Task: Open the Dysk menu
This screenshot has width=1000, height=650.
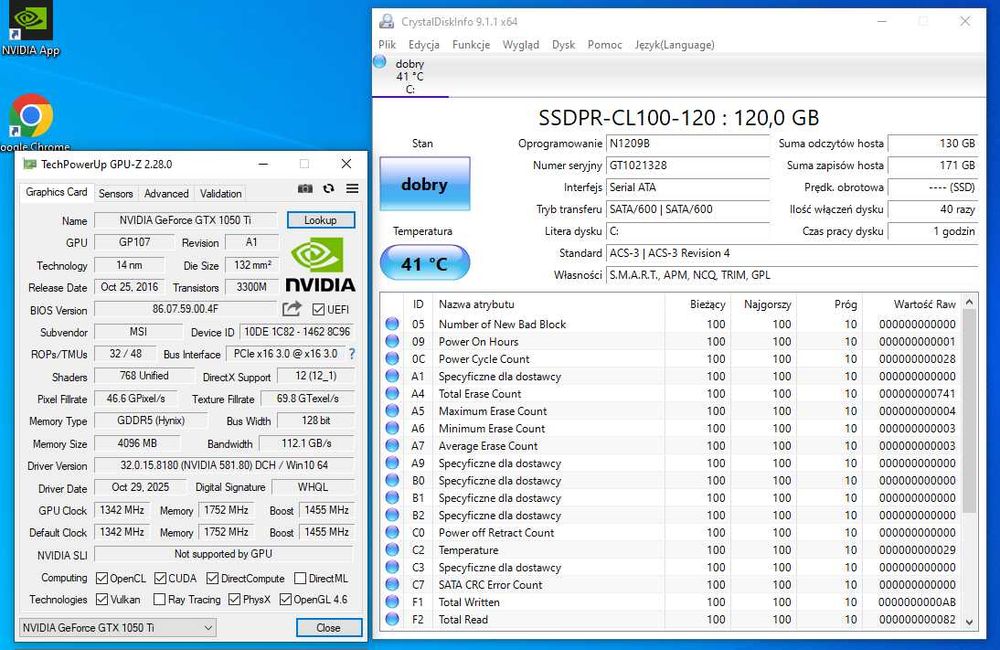Action: [x=563, y=45]
